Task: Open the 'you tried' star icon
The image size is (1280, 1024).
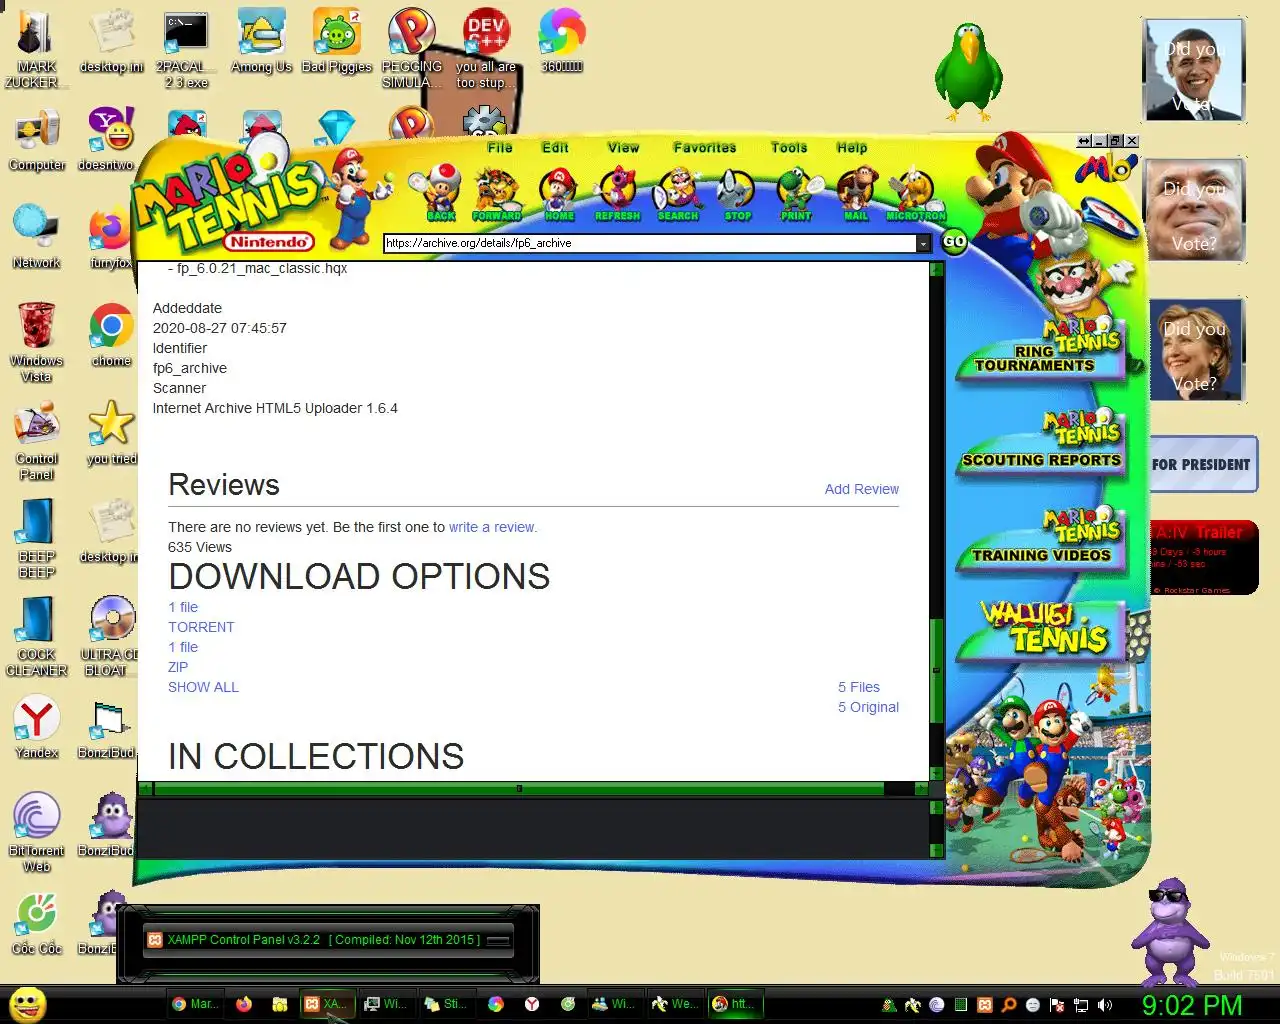Action: tap(111, 434)
